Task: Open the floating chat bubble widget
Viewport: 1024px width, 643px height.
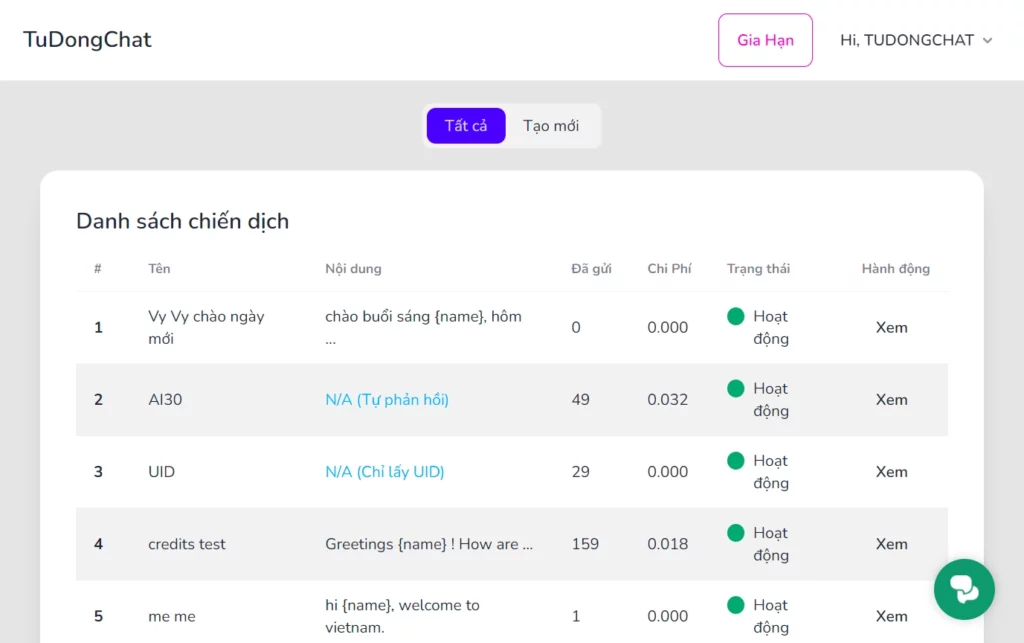Action: [964, 589]
